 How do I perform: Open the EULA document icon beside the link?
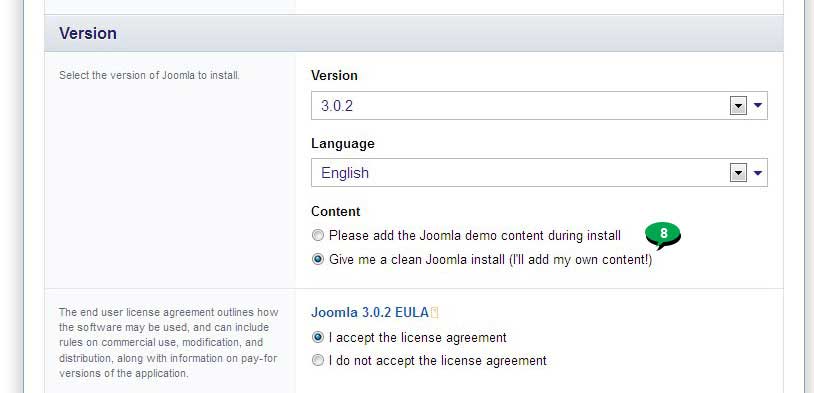435,313
